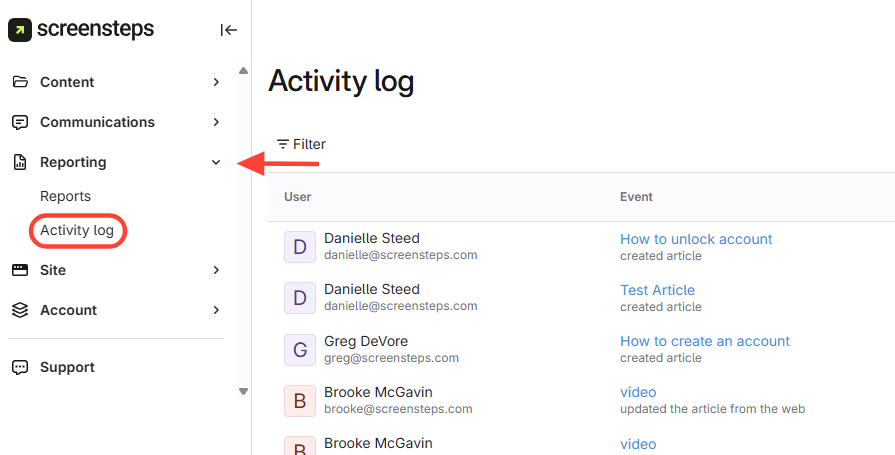Click the sidebar scroll down arrow
895x455 pixels.
click(x=243, y=391)
